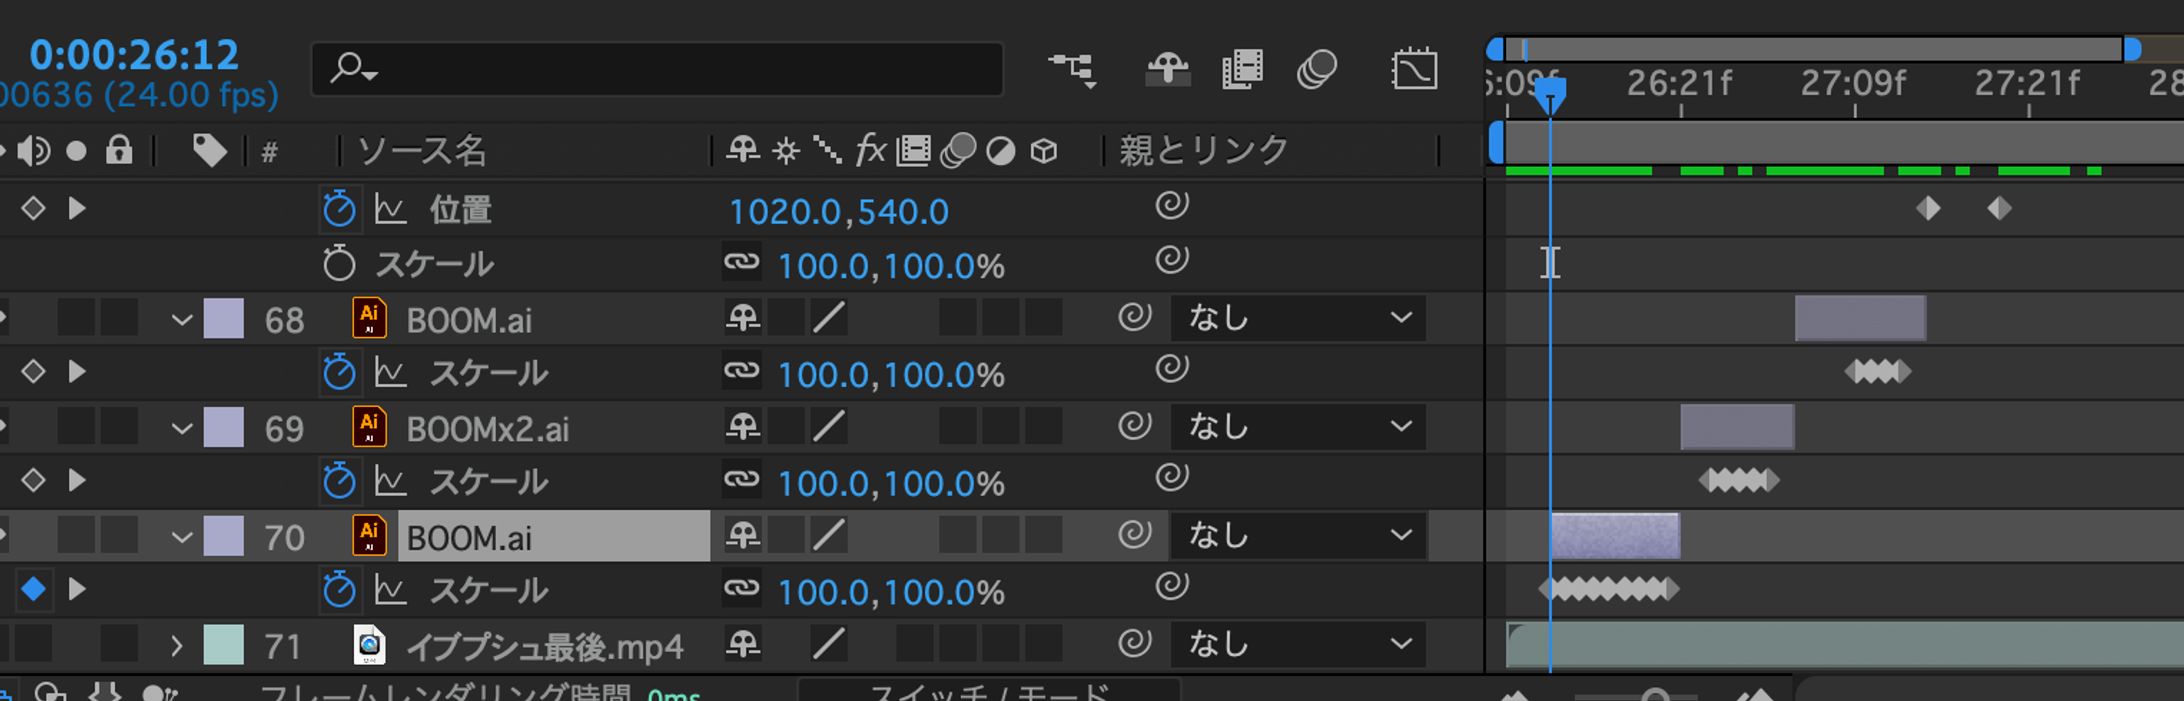Toggle the keyframe diamond on layer 70 スケール
Image resolution: width=2184 pixels, height=701 pixels.
34,589
